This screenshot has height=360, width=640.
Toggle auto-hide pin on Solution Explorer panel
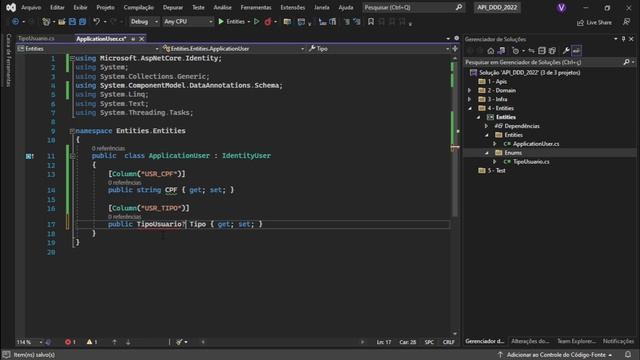pos(623,39)
